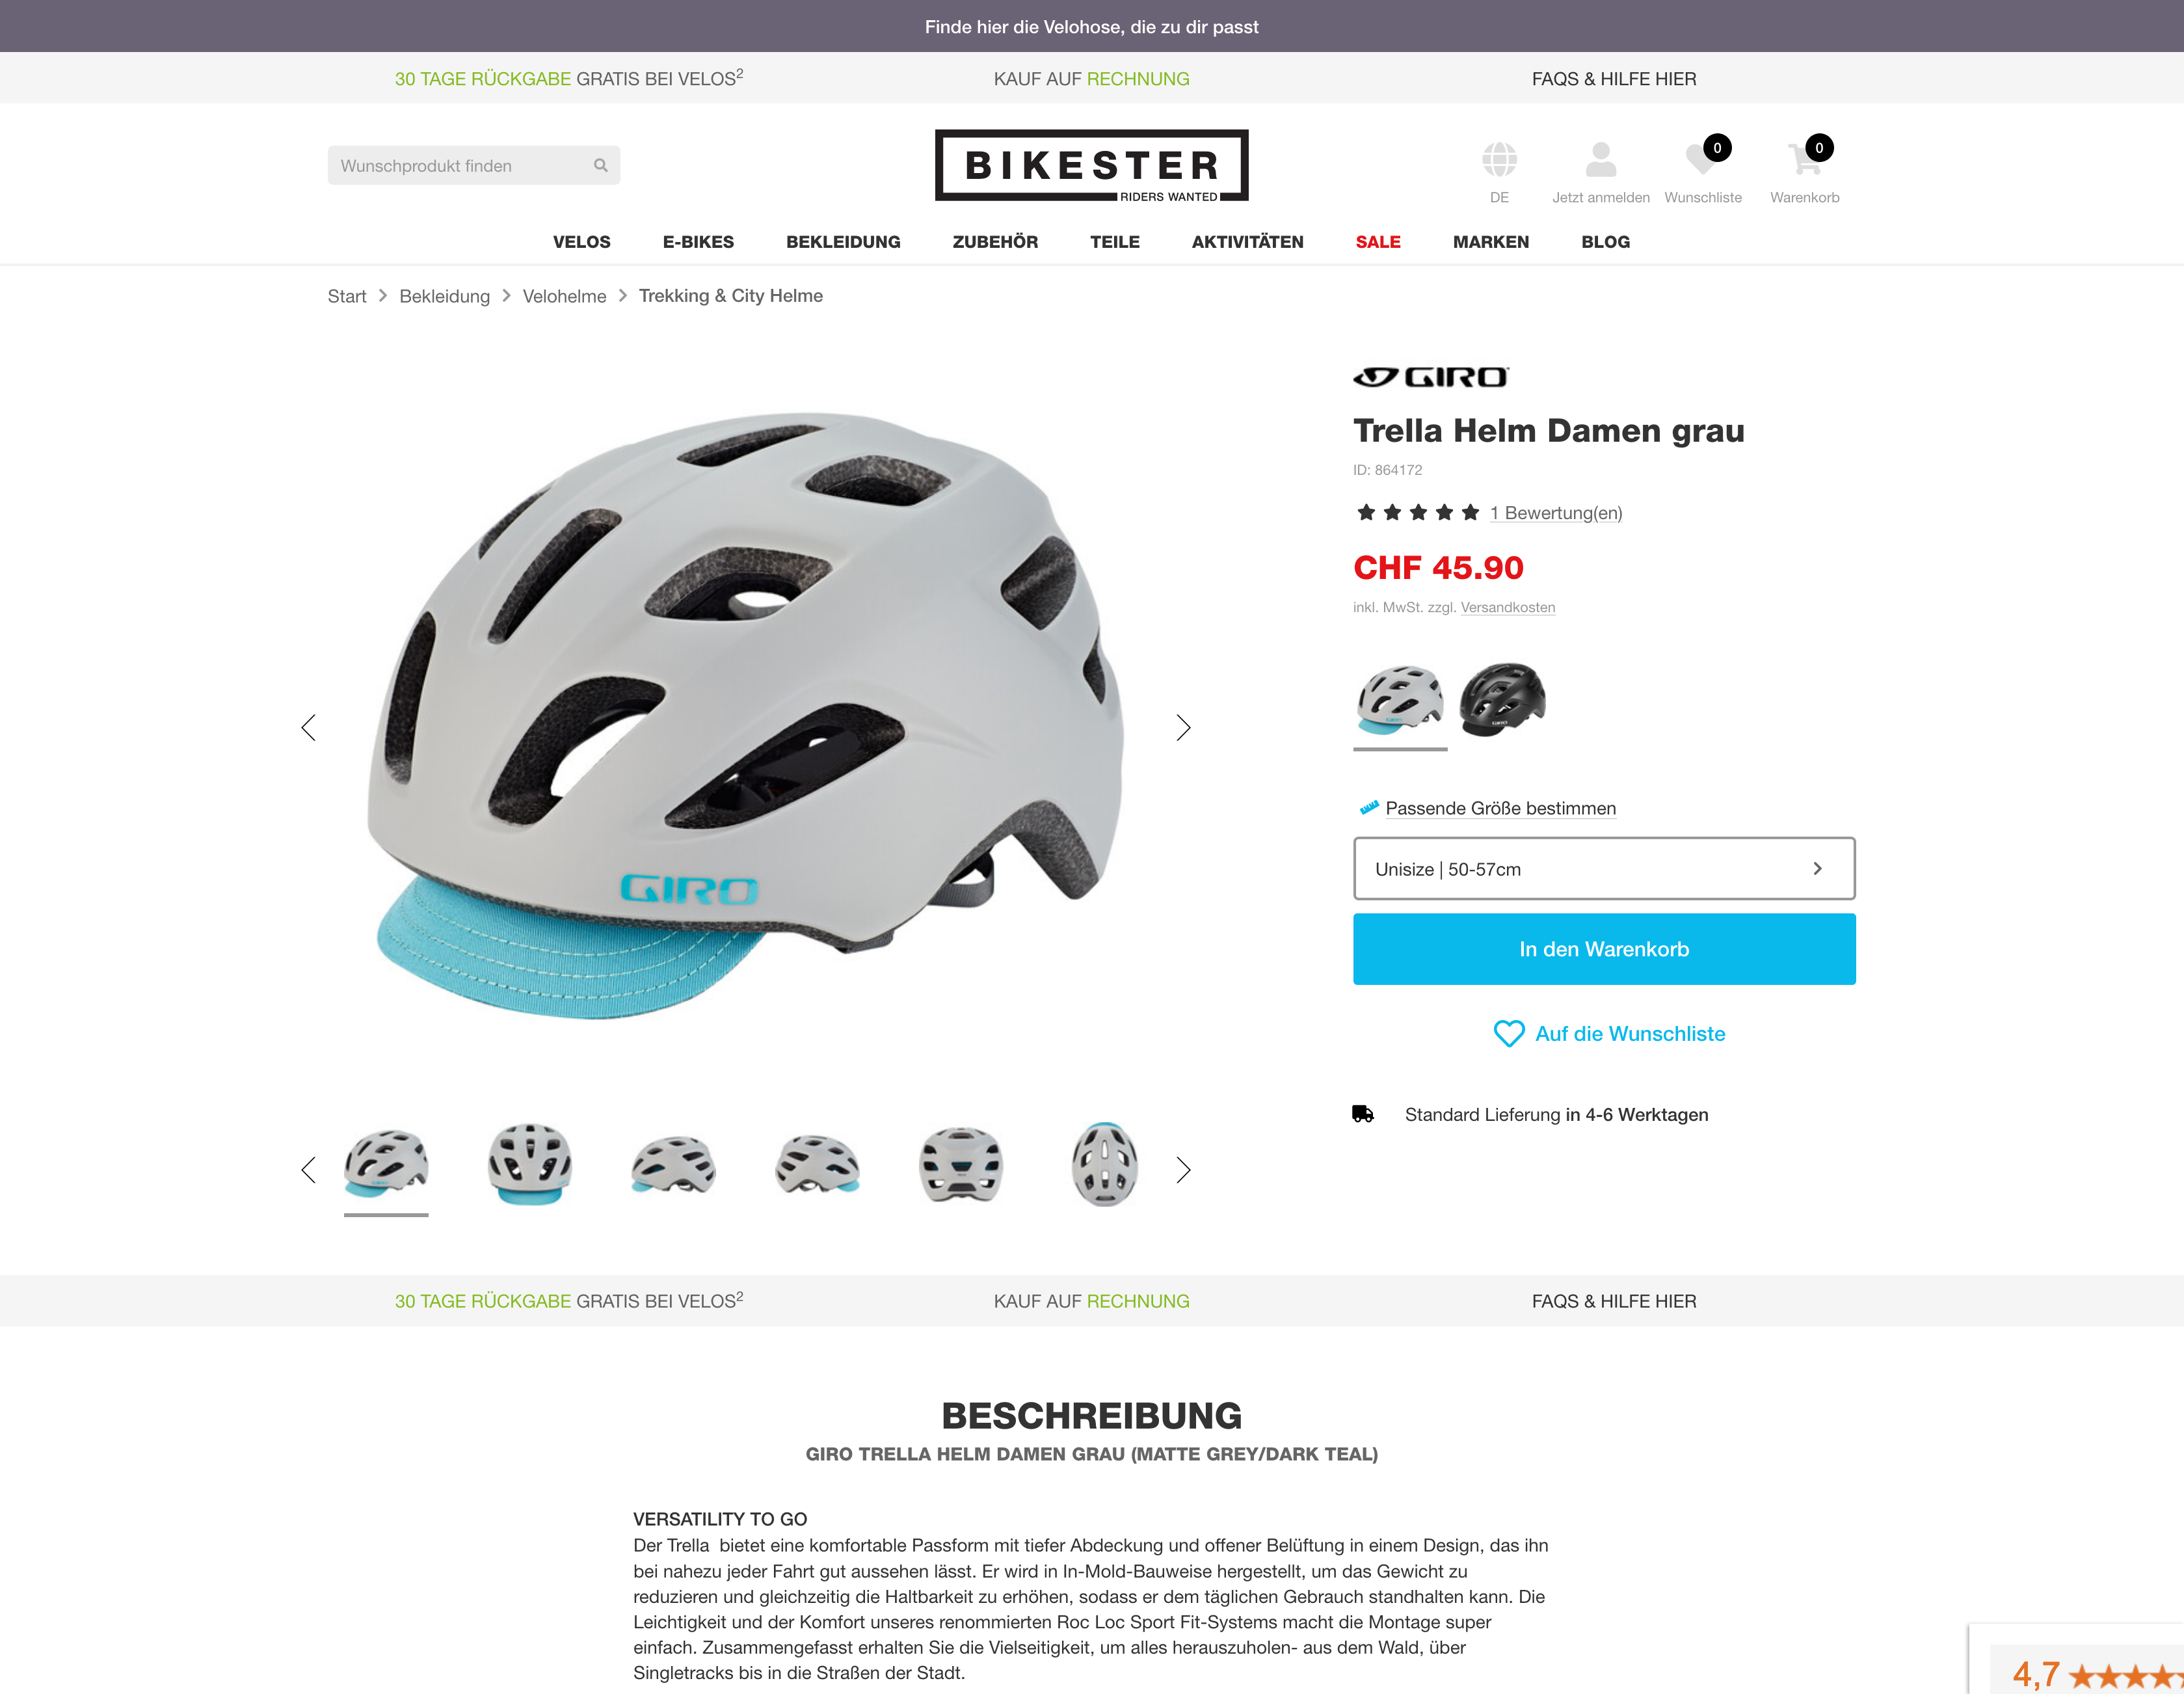Advance thumbnail strip with right arrow

pos(1183,1170)
